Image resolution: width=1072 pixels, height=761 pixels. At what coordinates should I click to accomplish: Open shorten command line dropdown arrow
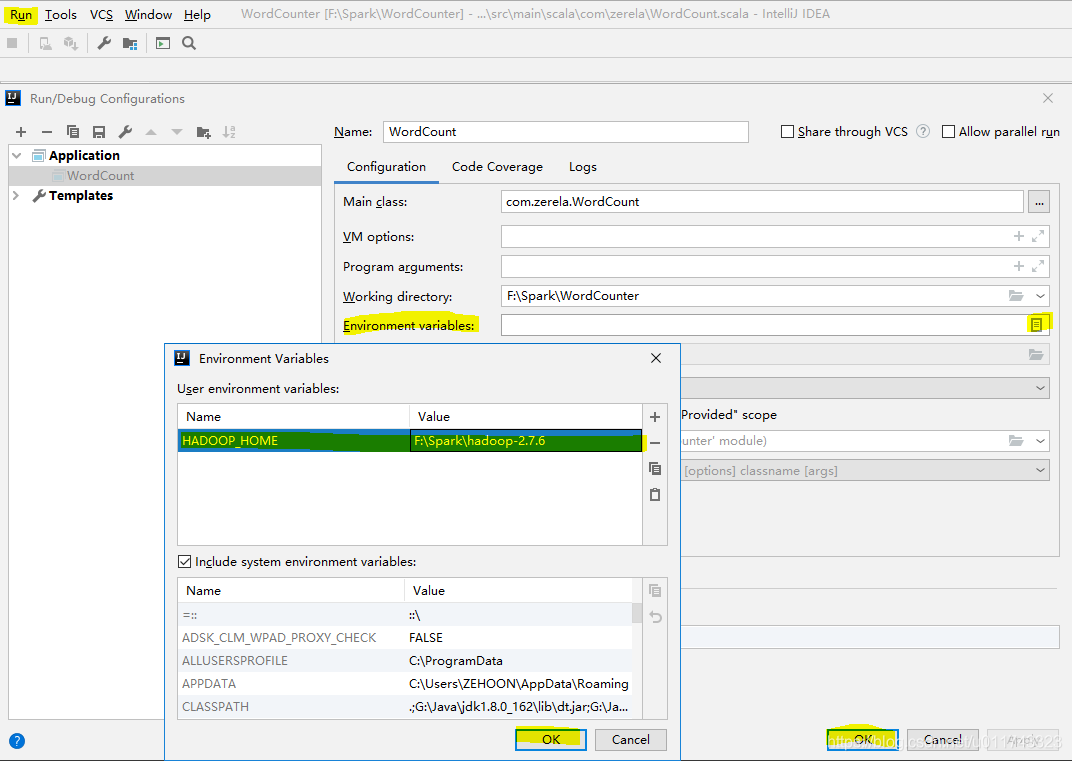(x=1040, y=470)
